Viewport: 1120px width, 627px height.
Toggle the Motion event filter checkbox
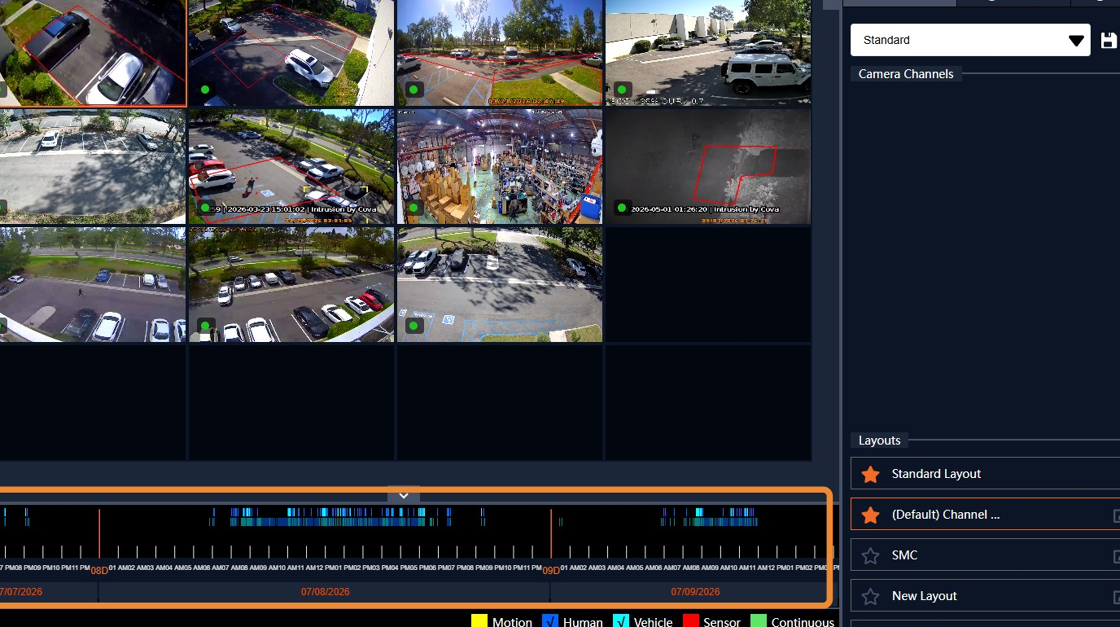[479, 621]
